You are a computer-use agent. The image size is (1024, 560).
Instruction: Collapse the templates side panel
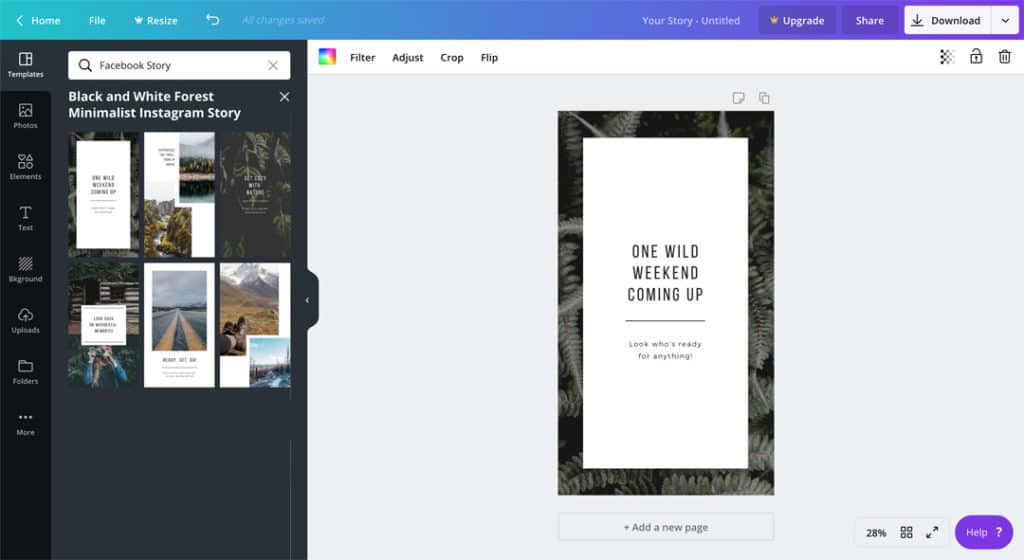308,300
